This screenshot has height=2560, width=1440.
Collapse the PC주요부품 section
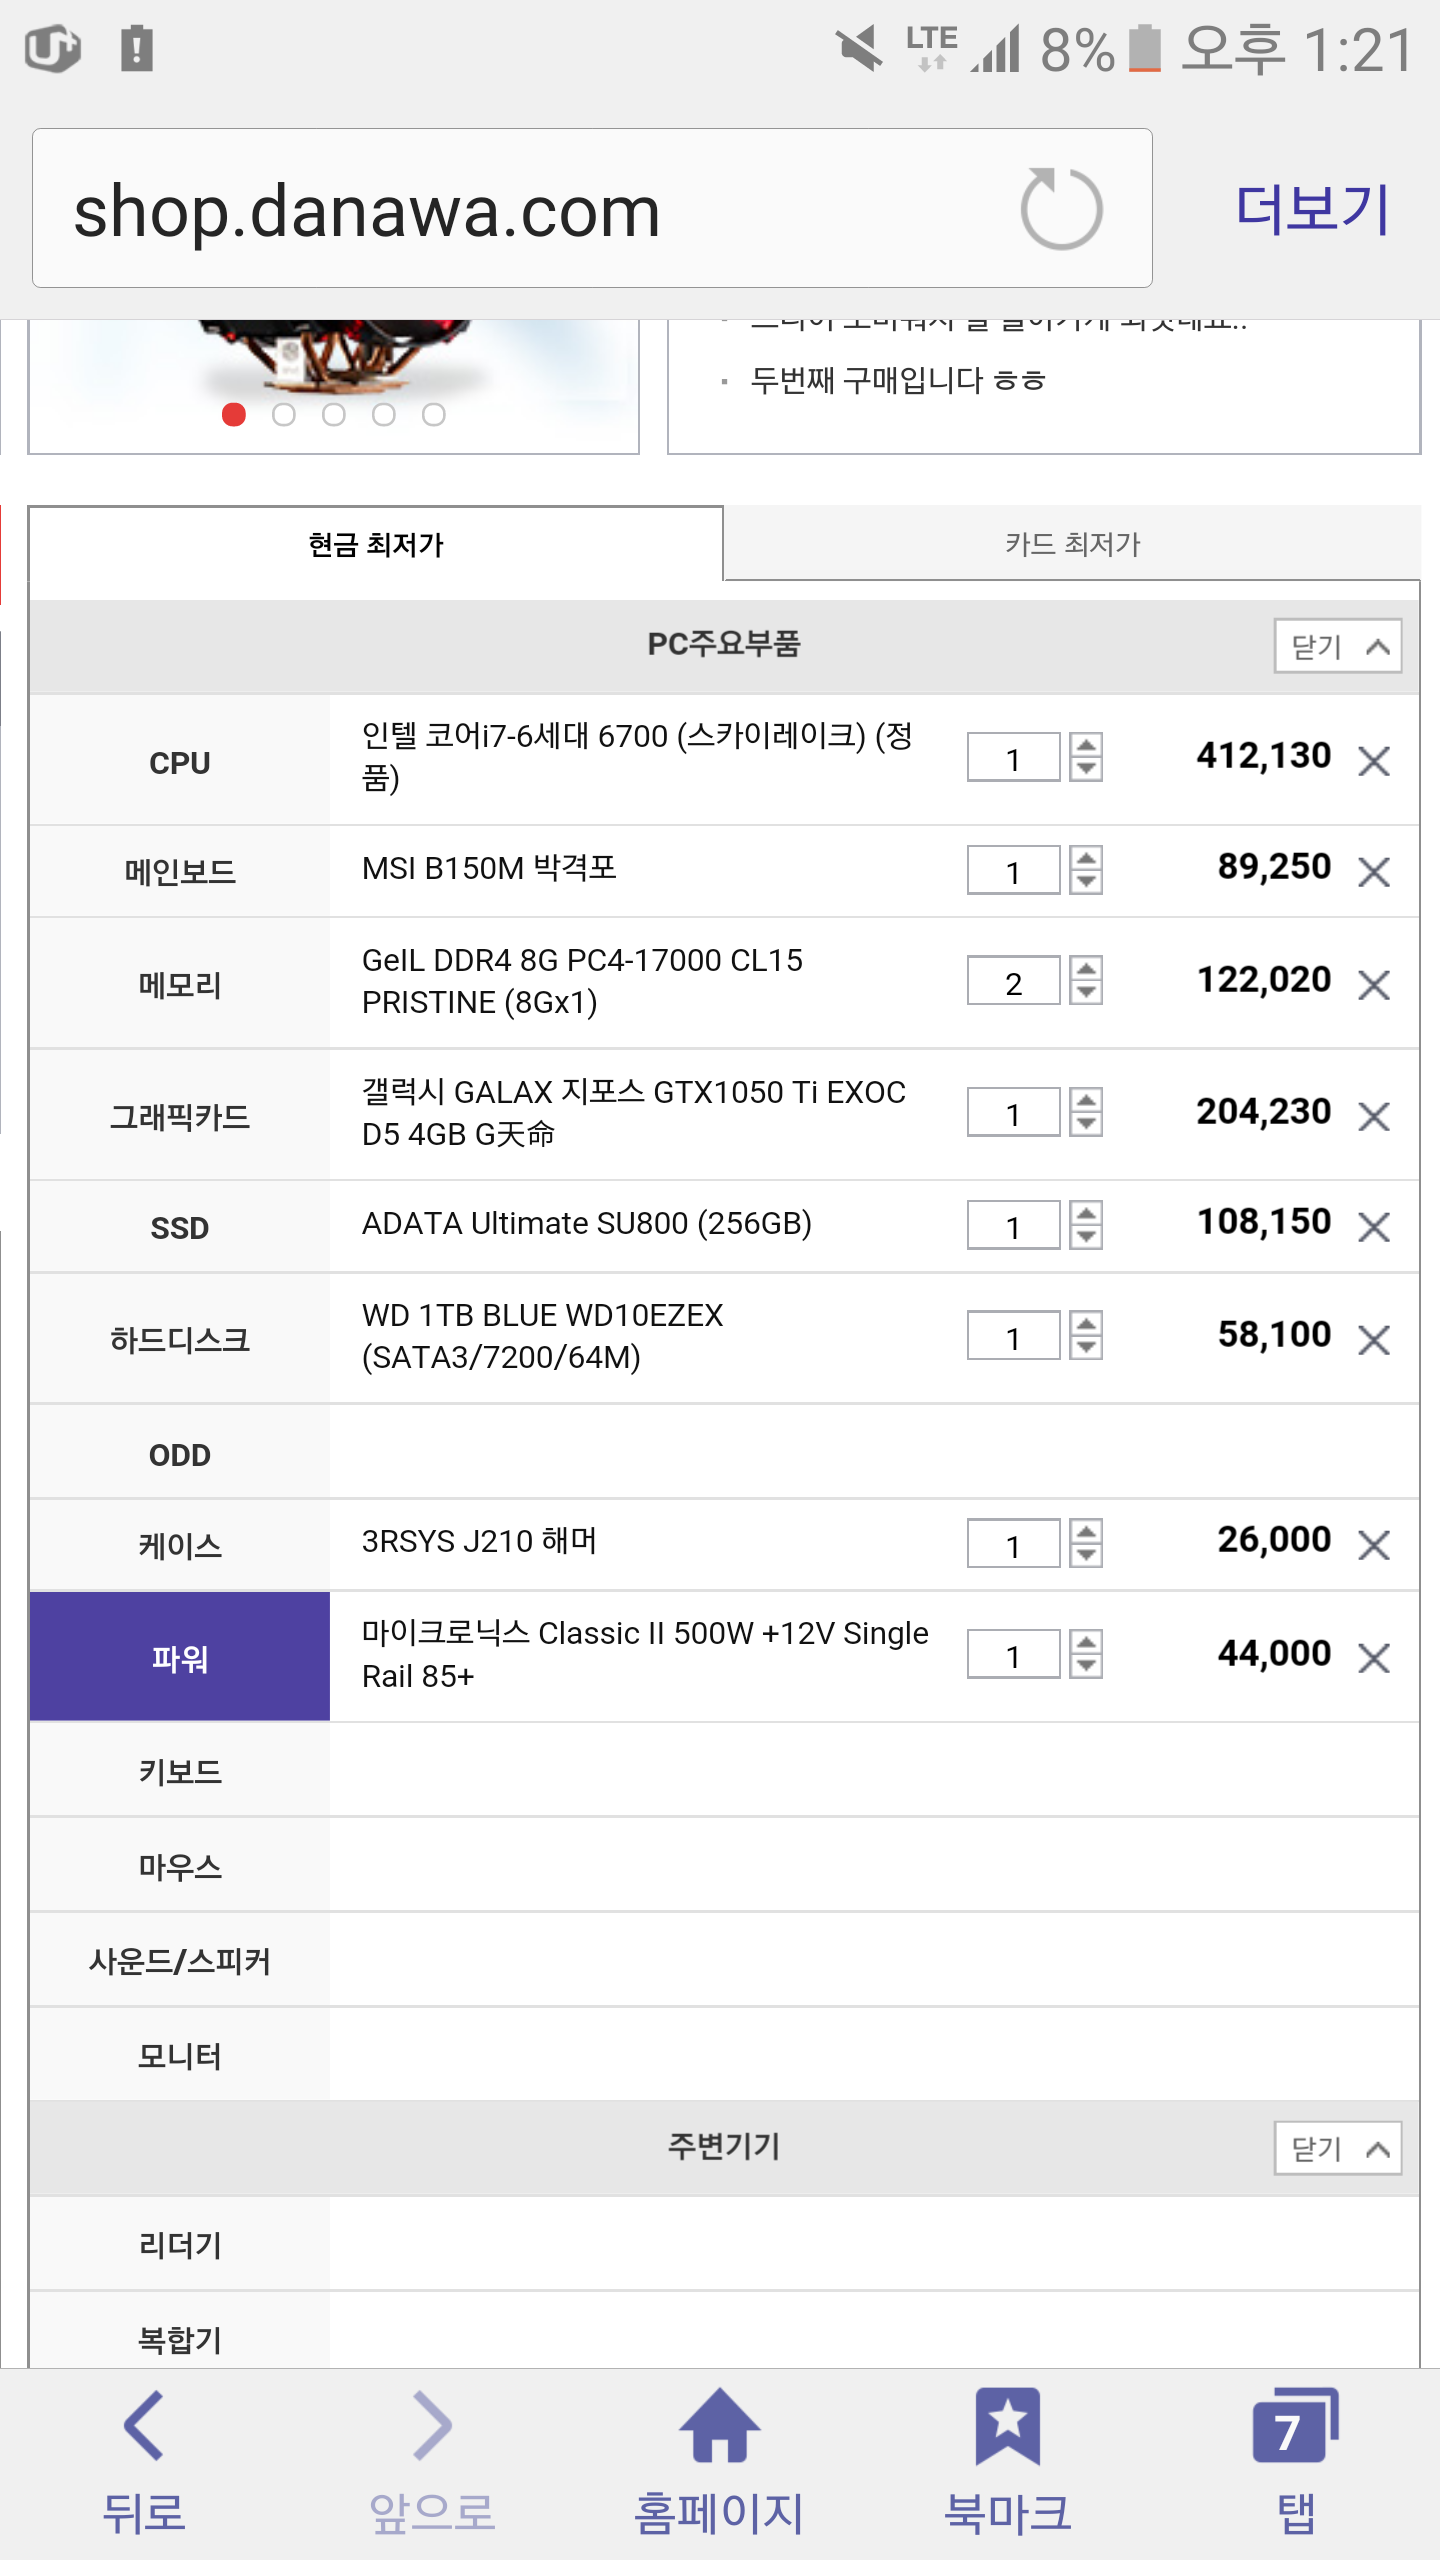(1337, 646)
